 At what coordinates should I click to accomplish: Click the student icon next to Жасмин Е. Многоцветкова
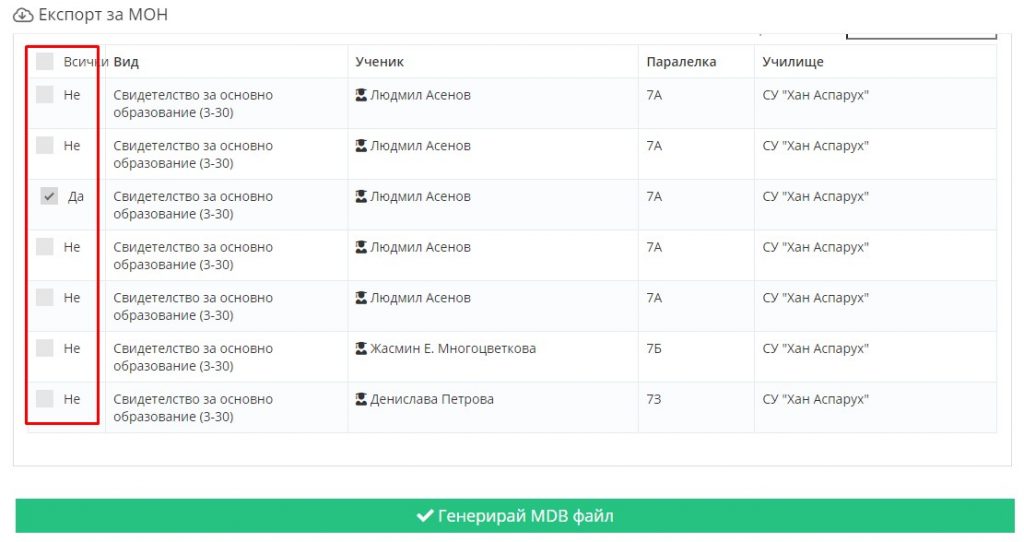click(x=360, y=349)
